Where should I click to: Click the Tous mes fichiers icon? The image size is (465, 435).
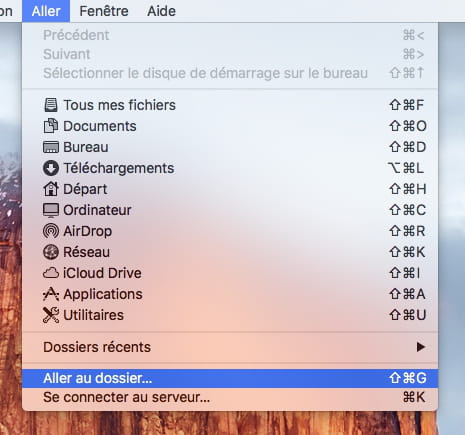51,105
